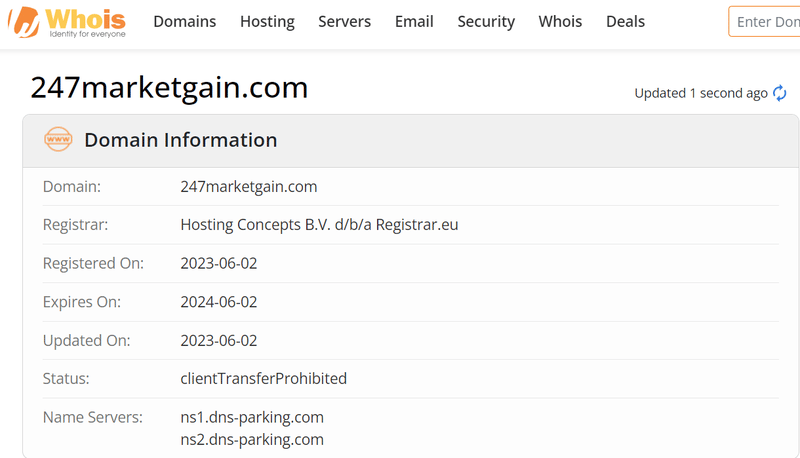
Task: Click the Updated On: label
Action: 87,340
